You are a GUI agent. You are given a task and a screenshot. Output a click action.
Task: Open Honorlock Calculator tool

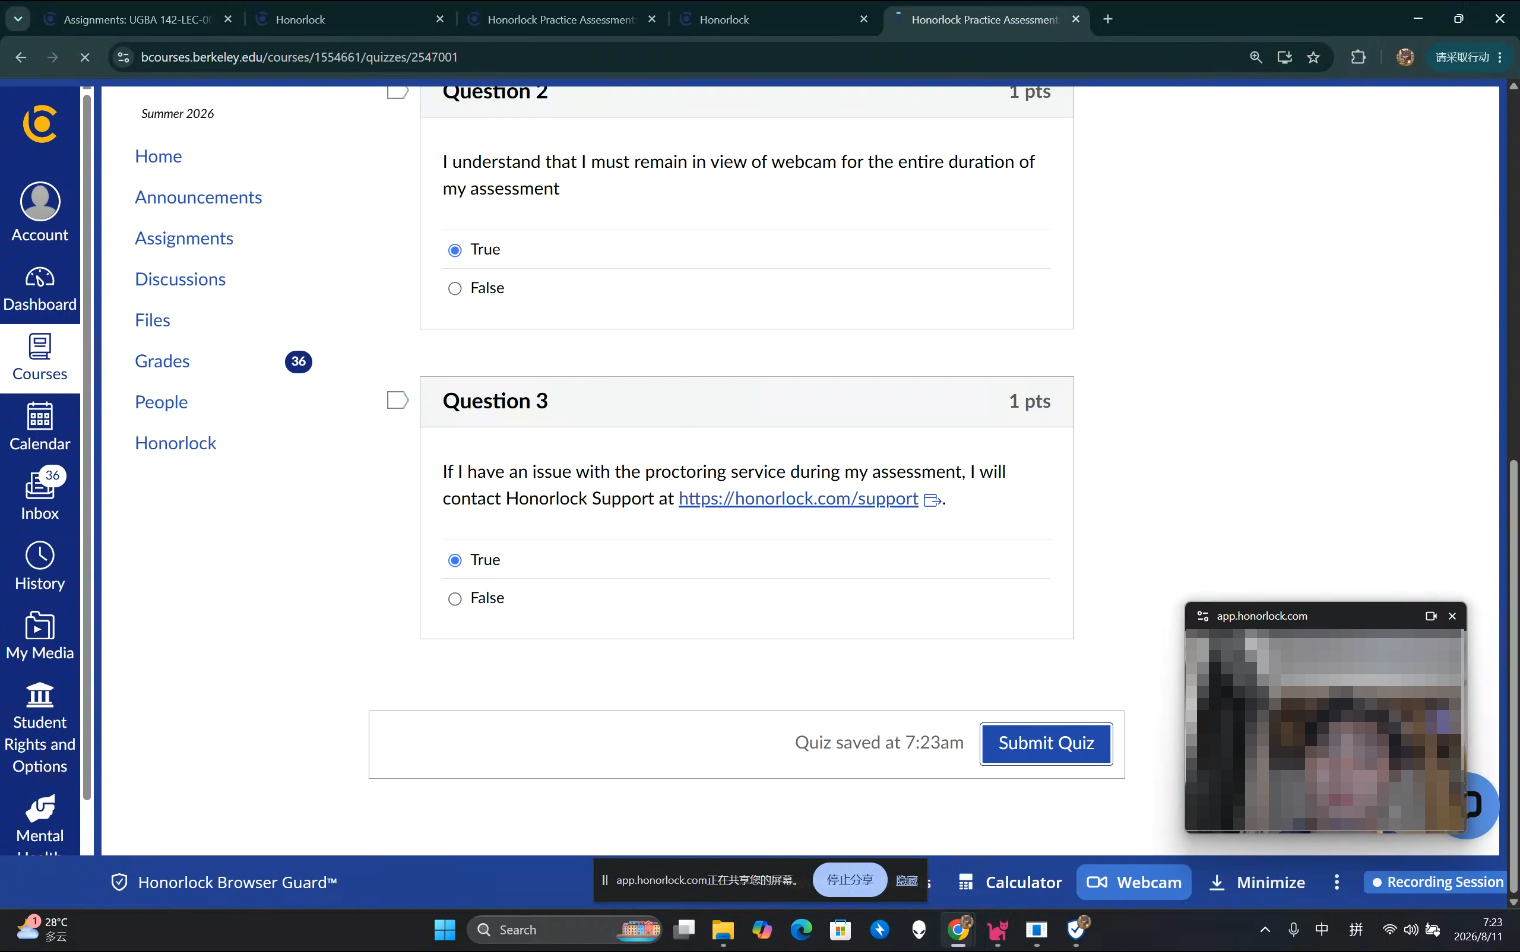(1010, 882)
